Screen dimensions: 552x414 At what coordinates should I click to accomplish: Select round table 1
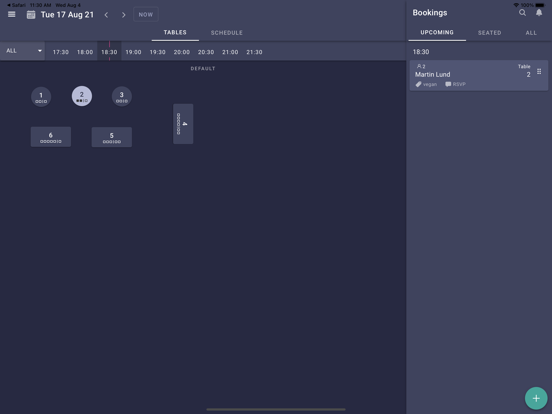41,97
